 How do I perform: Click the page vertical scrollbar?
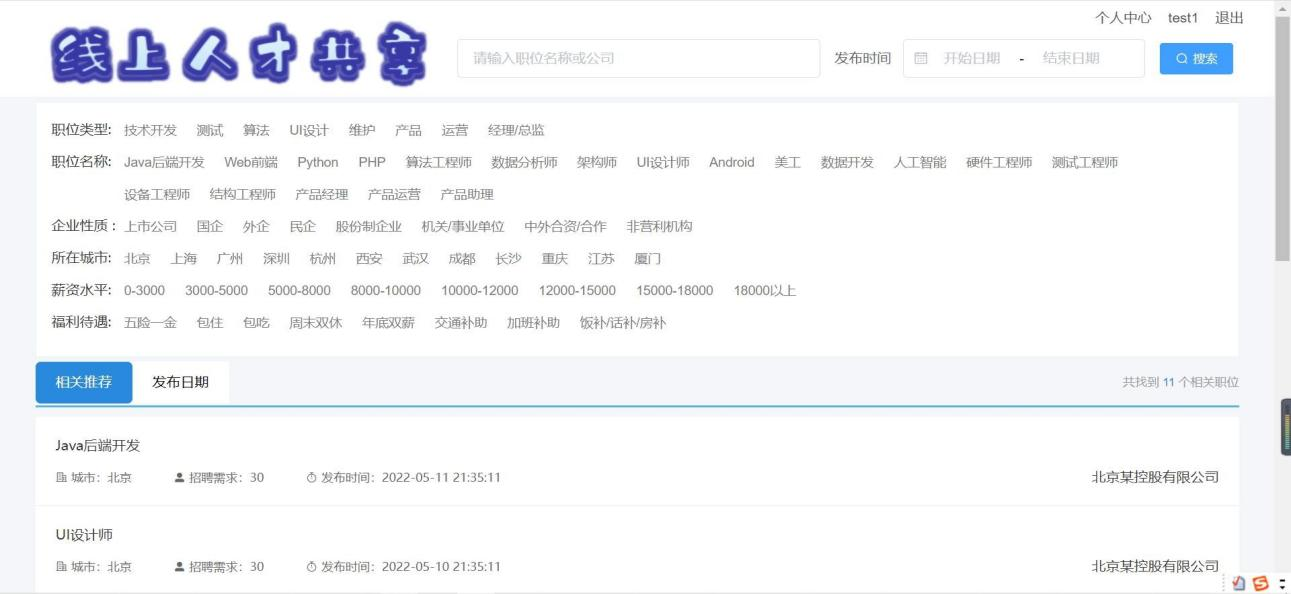tap(1284, 137)
